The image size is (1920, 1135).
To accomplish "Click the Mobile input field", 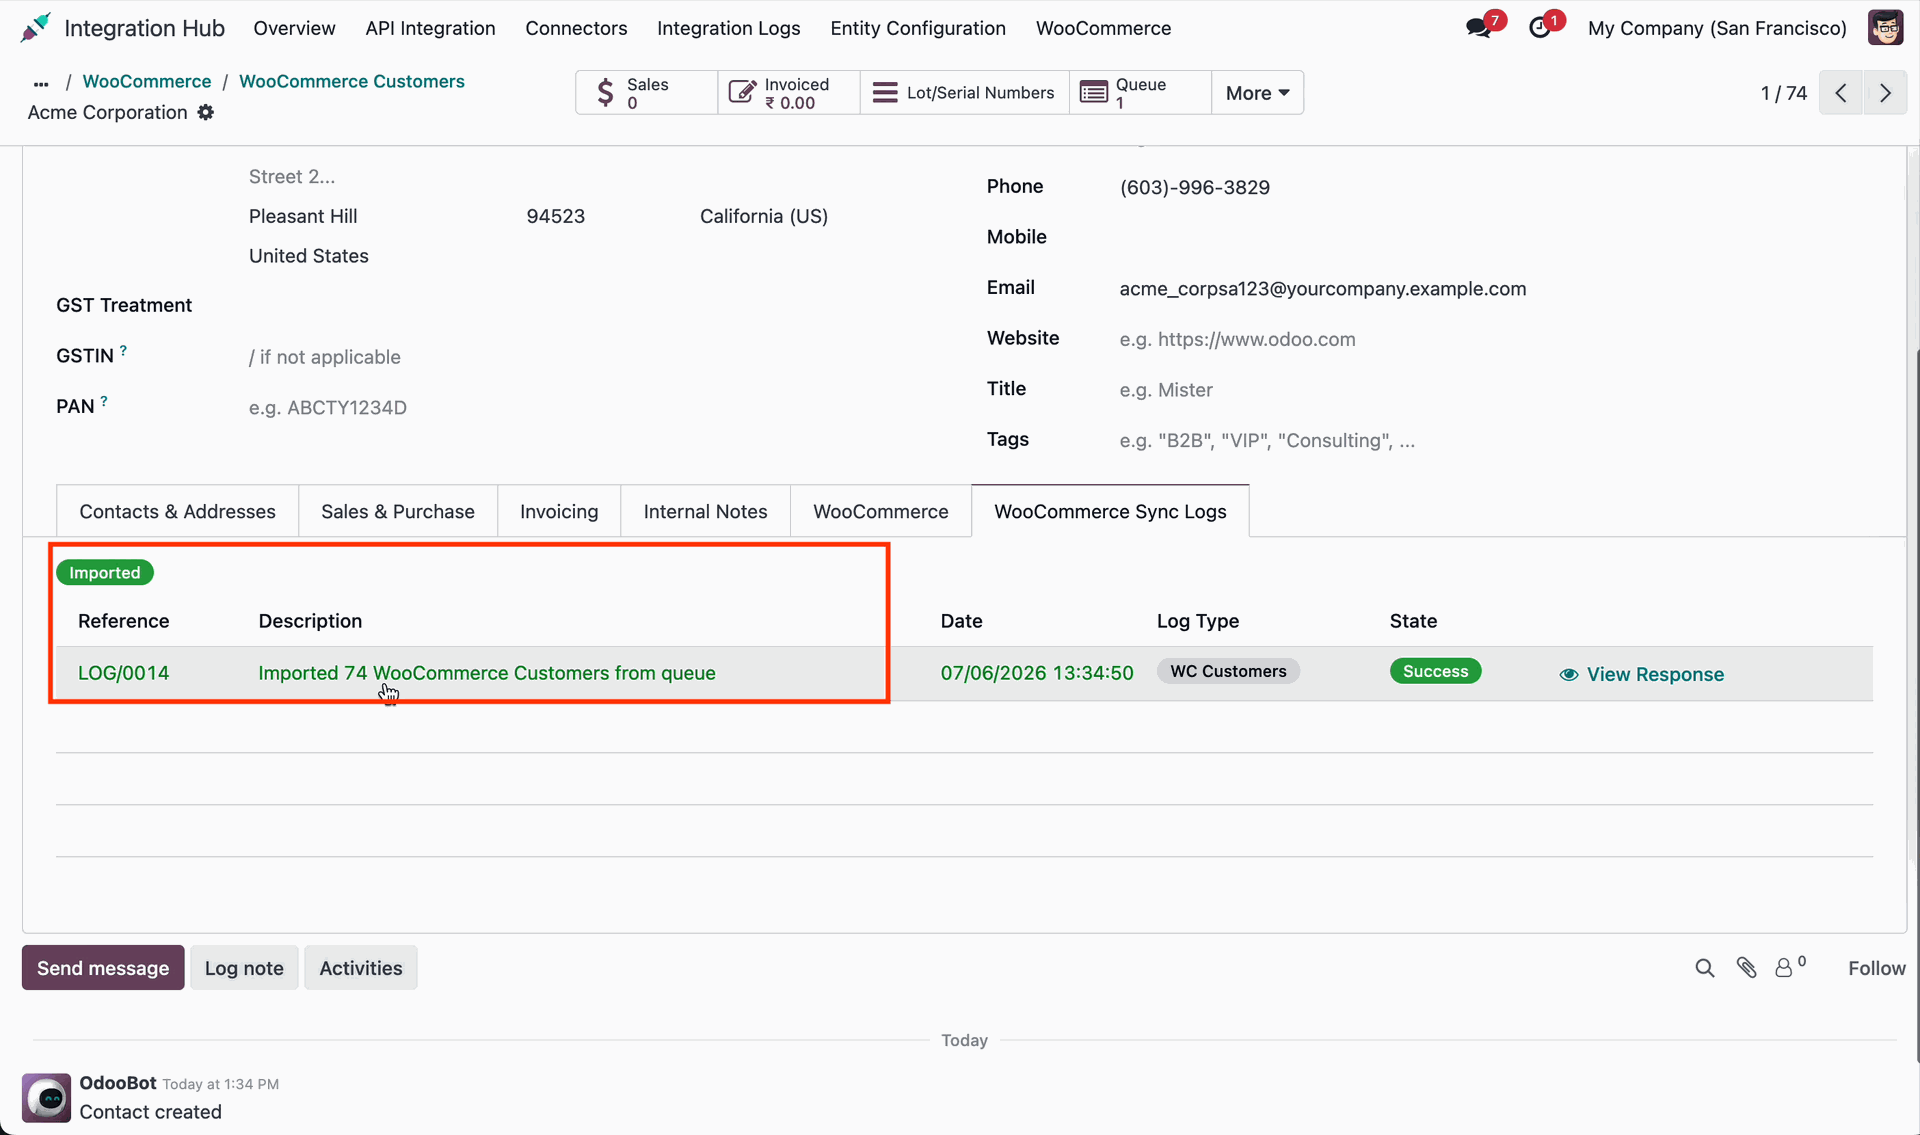I will [x=1495, y=237].
